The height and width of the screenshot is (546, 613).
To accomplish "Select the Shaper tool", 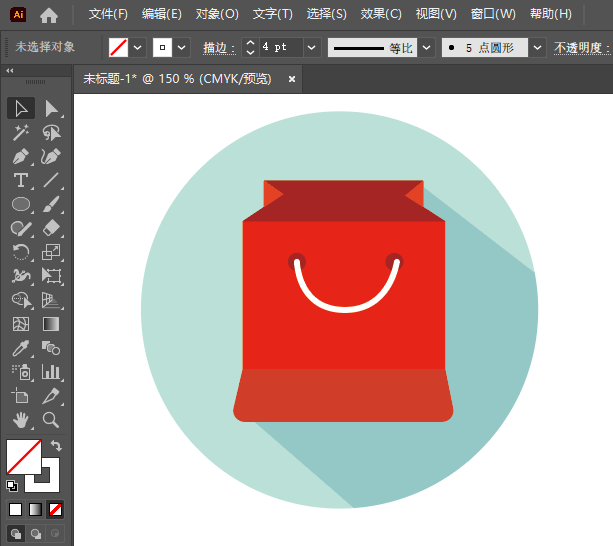I will pos(21,228).
